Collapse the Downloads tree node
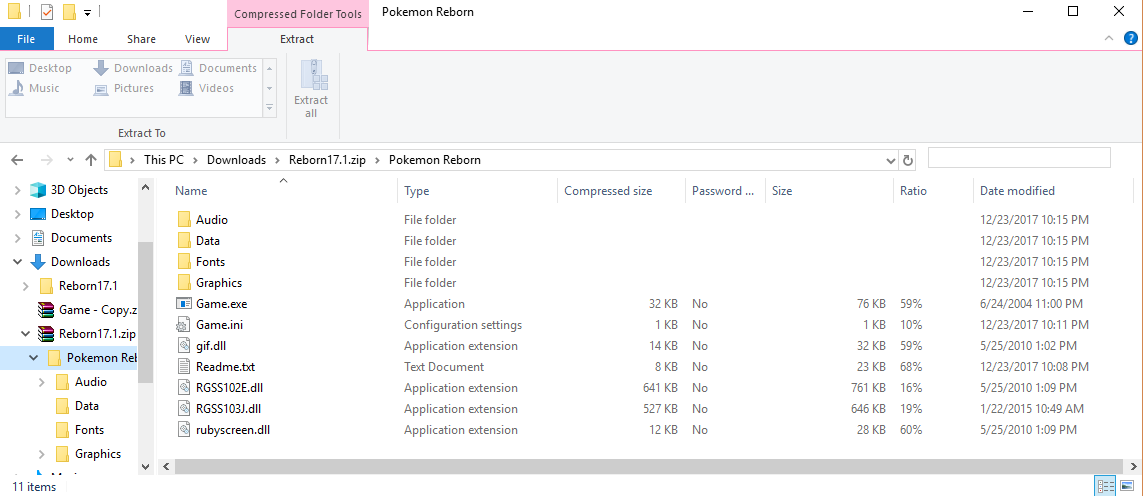The height and width of the screenshot is (496, 1143). 17,262
